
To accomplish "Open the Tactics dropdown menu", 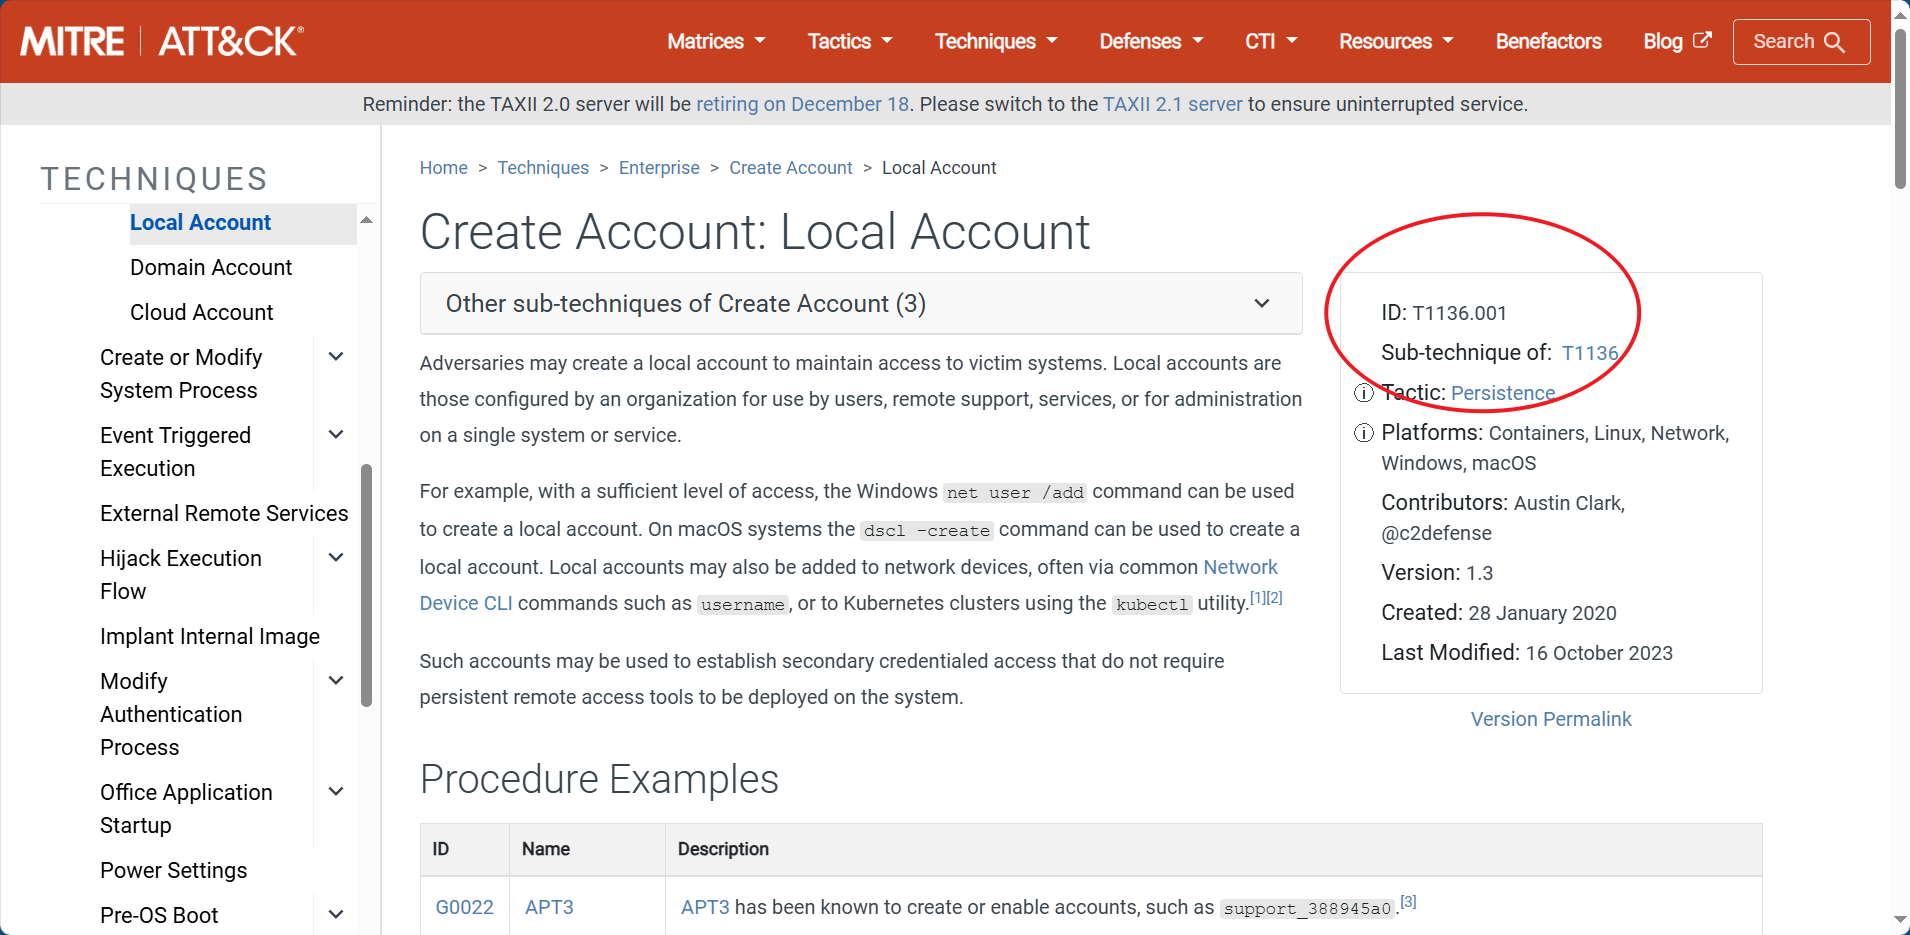I will click(x=850, y=41).
